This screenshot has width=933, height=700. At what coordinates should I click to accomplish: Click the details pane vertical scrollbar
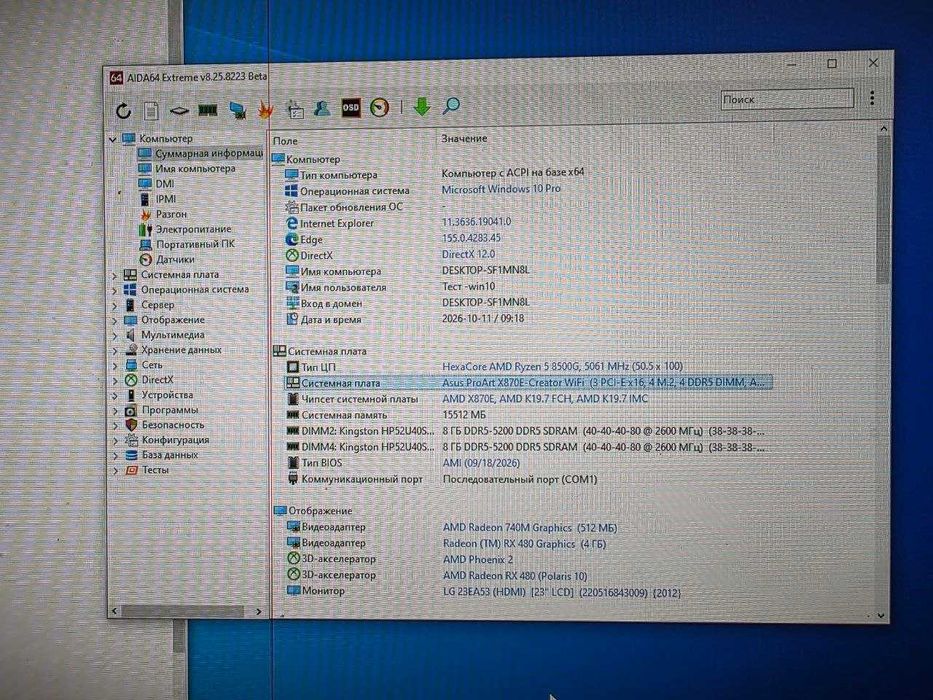click(883, 209)
